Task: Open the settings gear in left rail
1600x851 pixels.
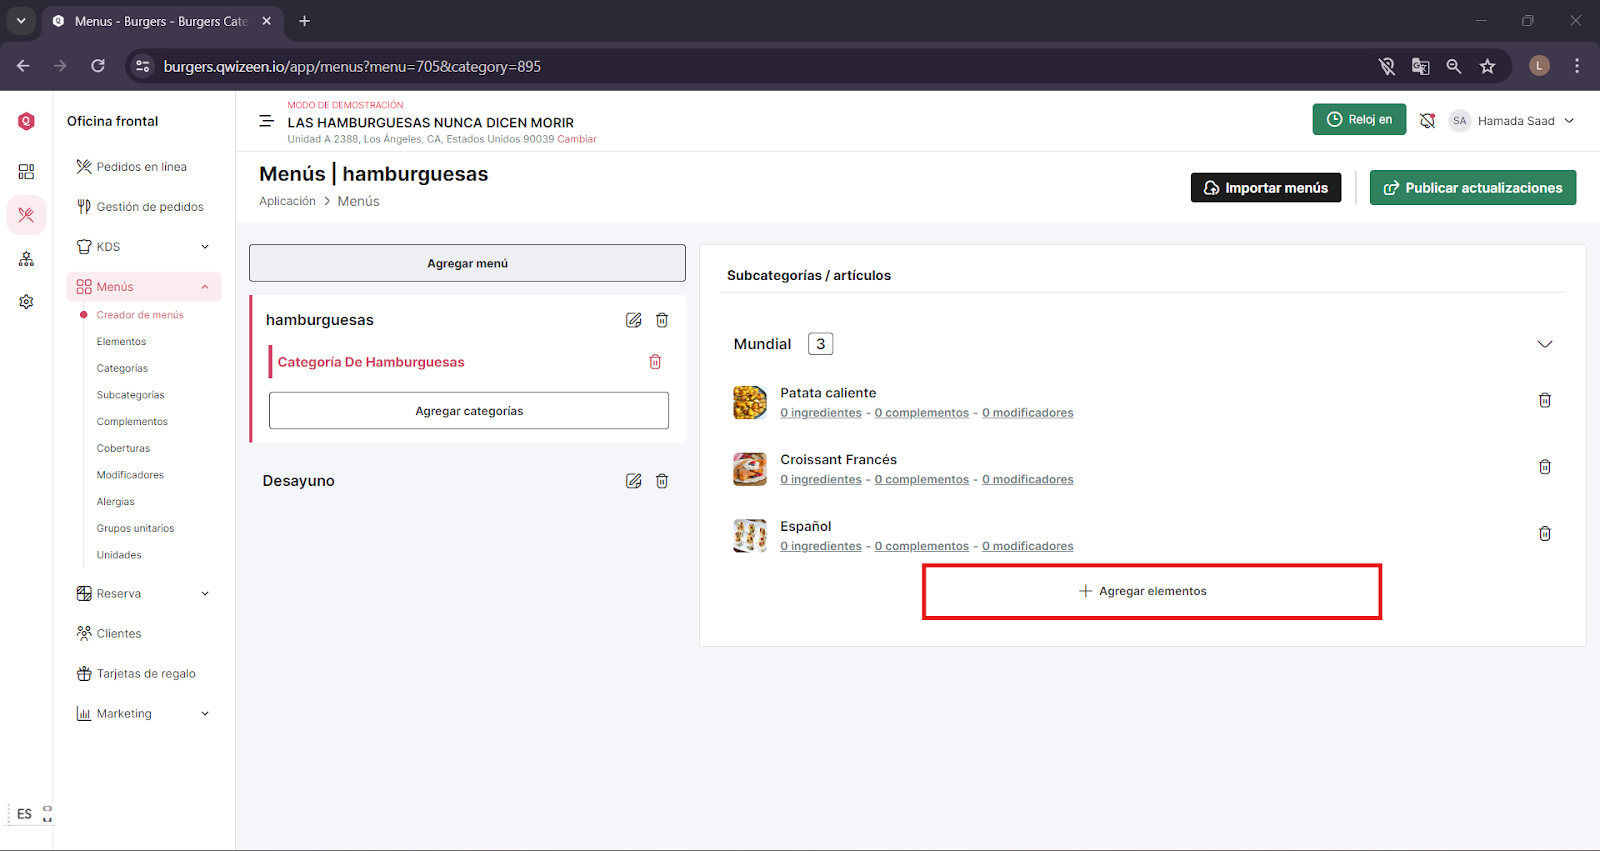Action: 26,302
